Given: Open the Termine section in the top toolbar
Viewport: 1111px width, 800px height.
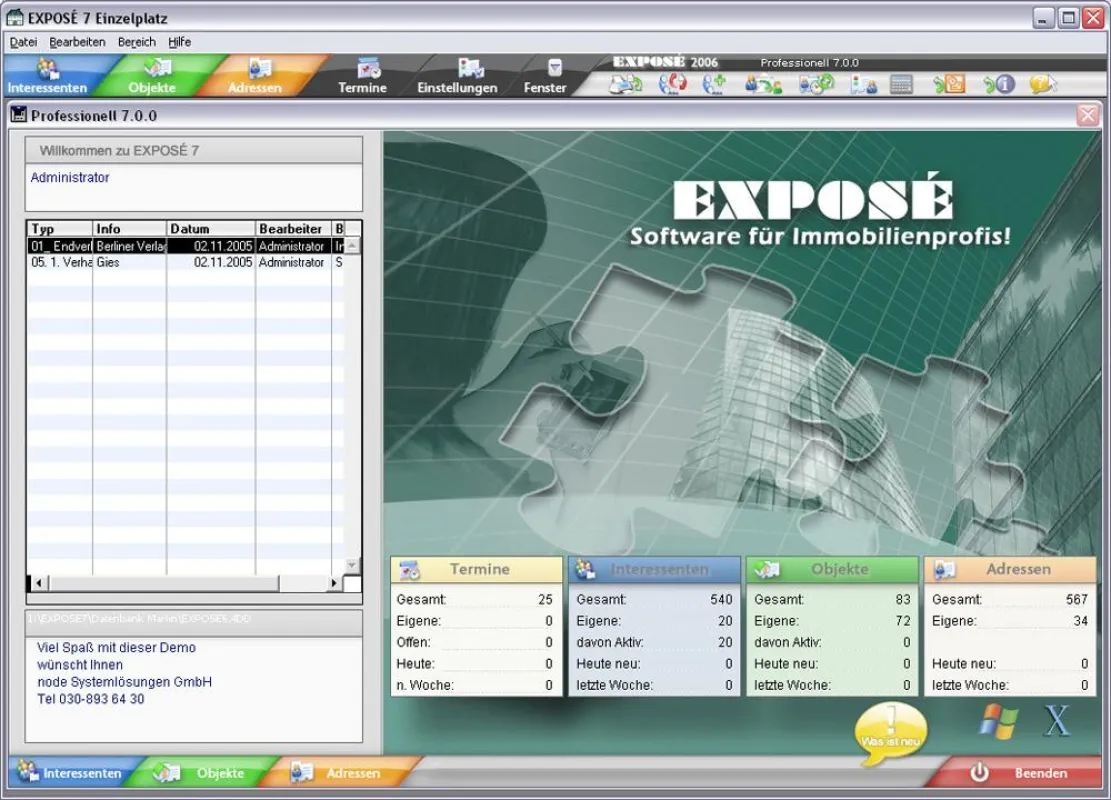Looking at the screenshot, I should click(362, 77).
